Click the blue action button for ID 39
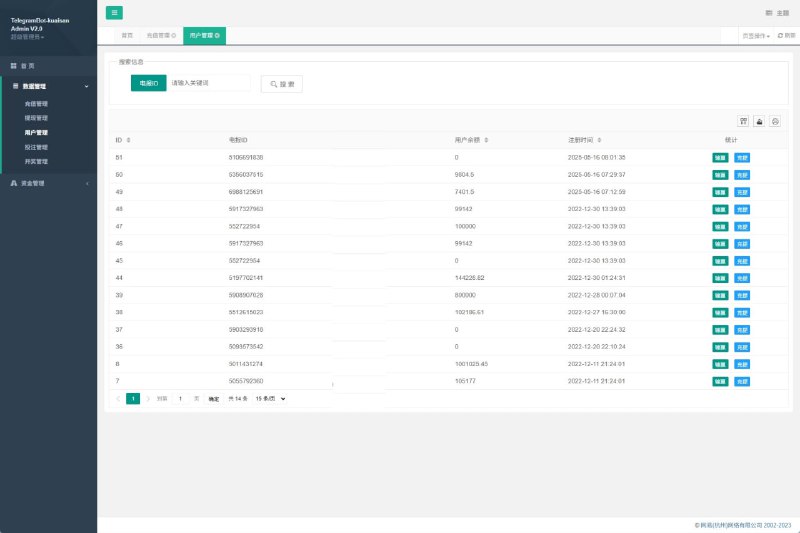Image resolution: width=800 pixels, height=533 pixels. (x=742, y=295)
